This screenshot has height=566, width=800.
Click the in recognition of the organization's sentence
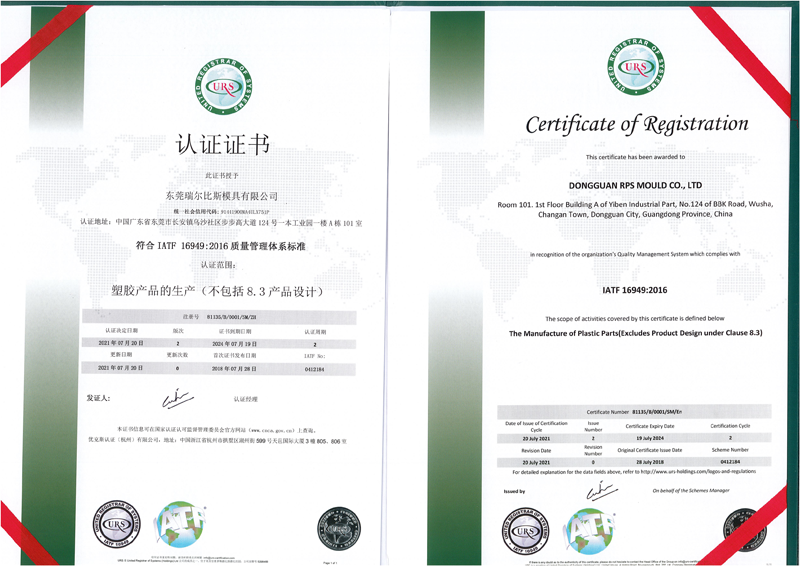635,254
